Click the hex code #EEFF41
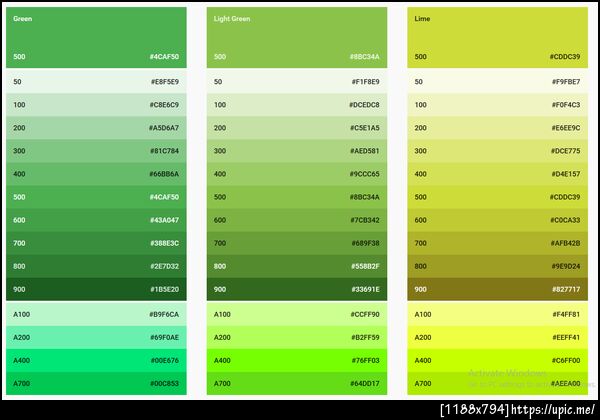Screen dimensions: 600x420 click(x=566, y=337)
